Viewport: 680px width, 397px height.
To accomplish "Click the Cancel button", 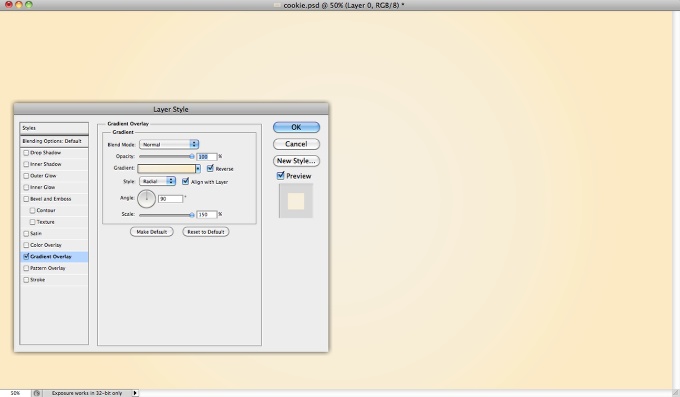I will [x=296, y=144].
